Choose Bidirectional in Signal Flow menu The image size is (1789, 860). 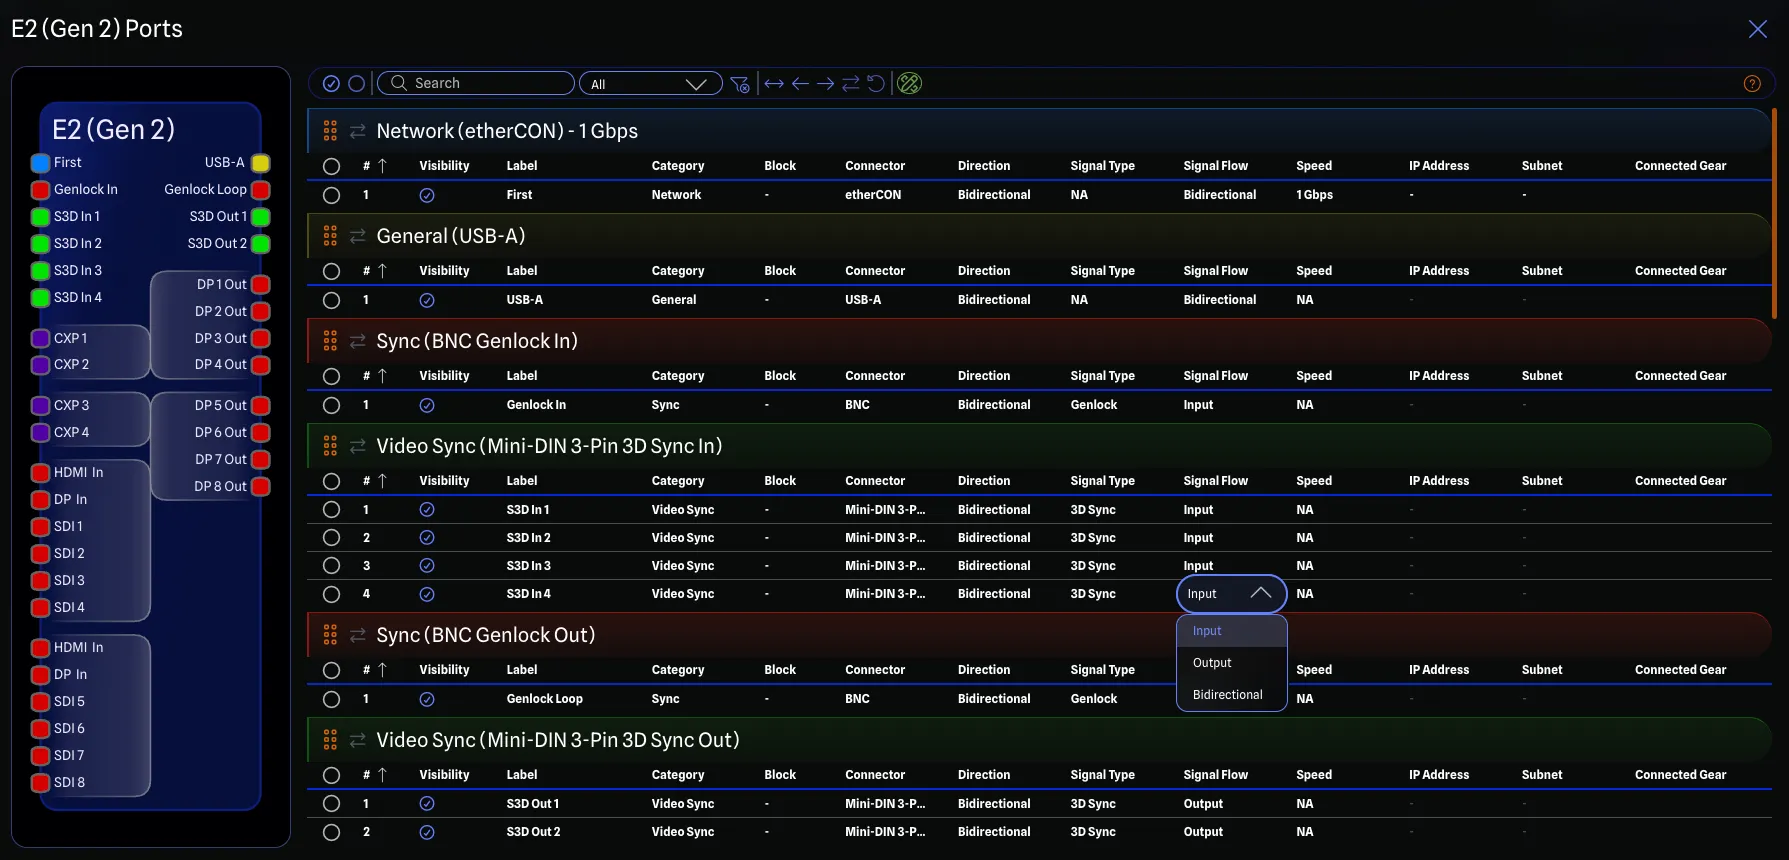(x=1231, y=695)
